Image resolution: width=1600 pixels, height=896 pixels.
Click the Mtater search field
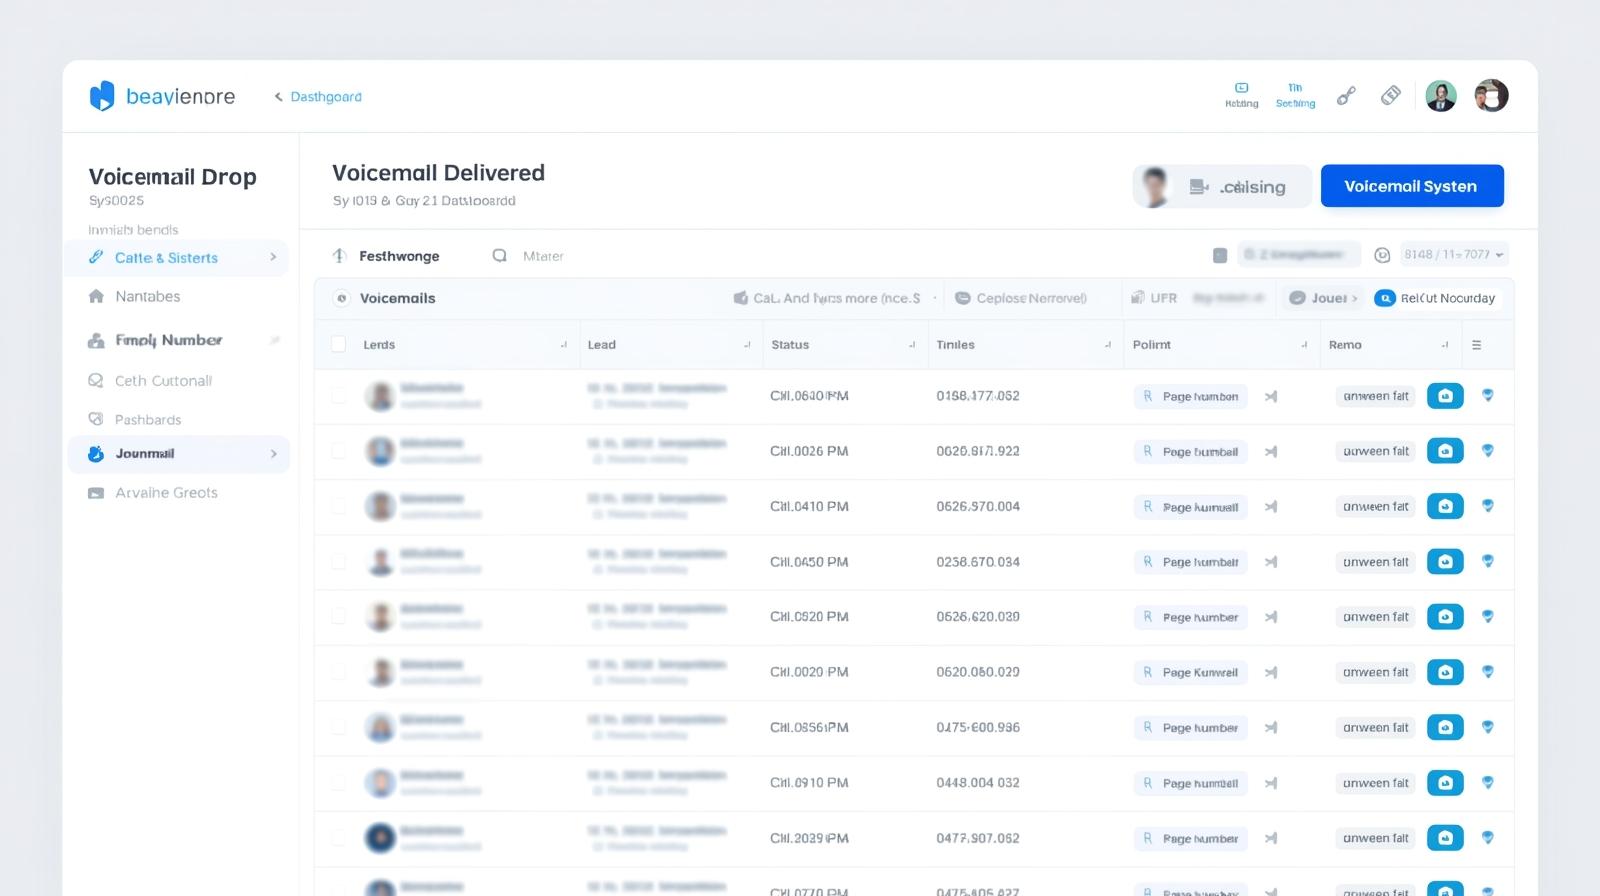[x=543, y=257]
